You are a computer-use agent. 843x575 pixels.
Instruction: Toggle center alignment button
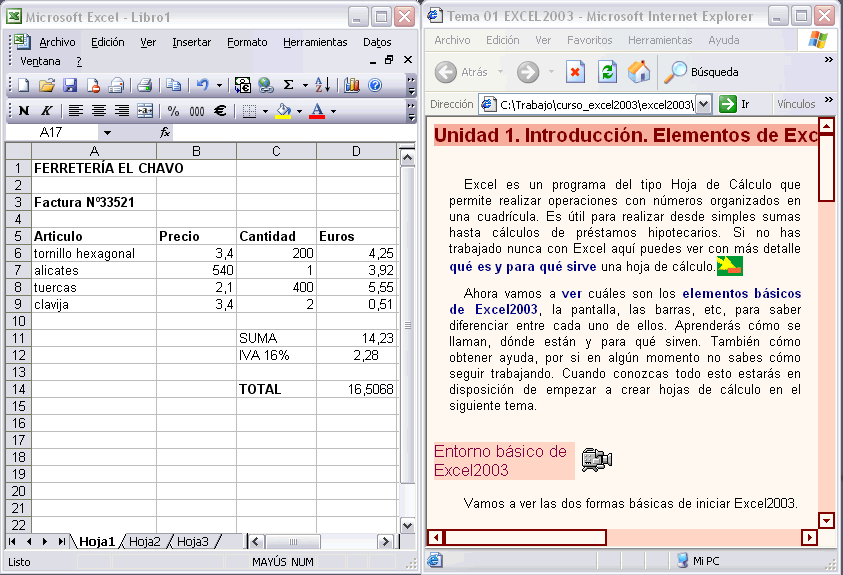(x=99, y=111)
